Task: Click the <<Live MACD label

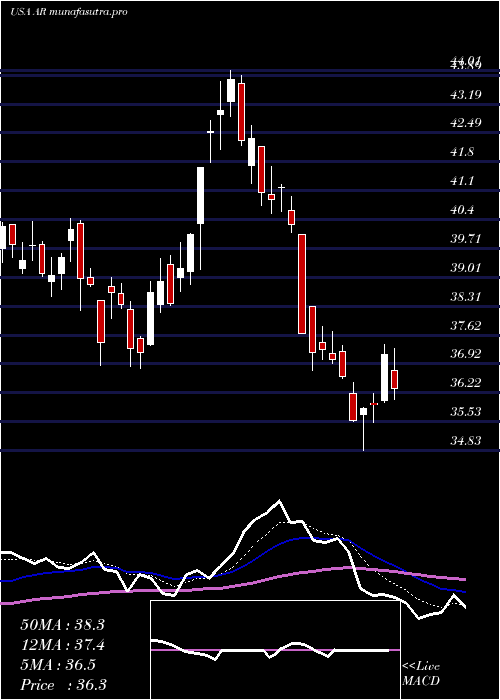Action: [421, 674]
